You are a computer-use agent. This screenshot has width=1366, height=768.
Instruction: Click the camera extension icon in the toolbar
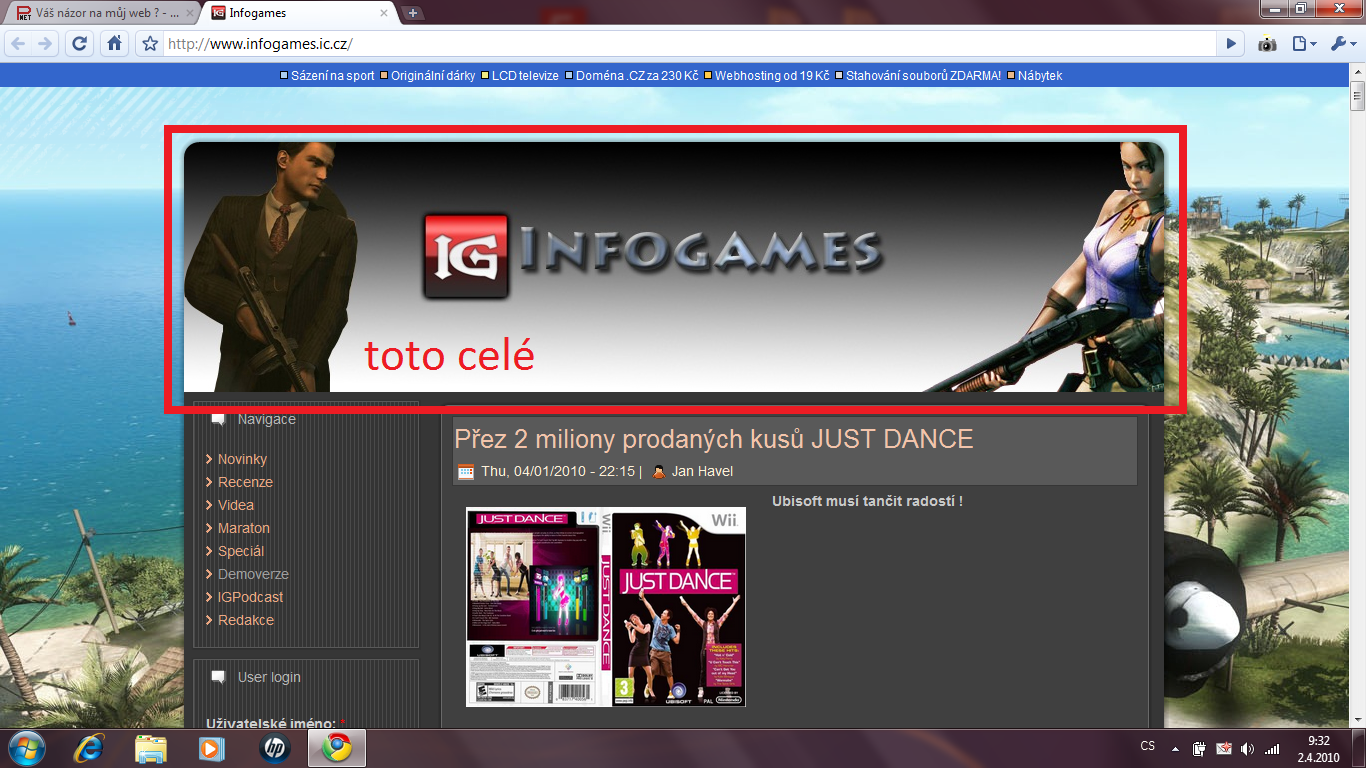1267,44
